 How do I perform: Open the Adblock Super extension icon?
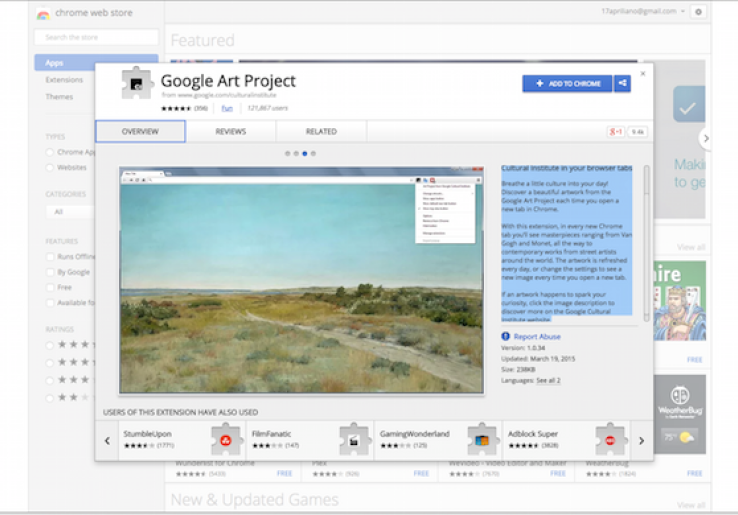pos(610,440)
